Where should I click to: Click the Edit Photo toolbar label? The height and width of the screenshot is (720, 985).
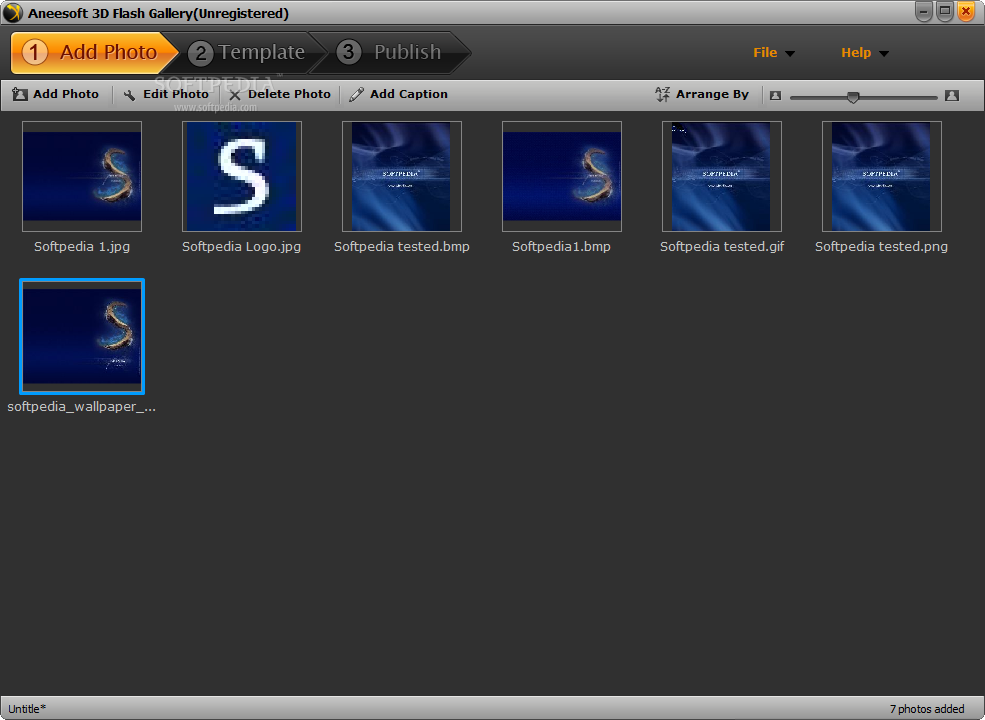coord(176,94)
